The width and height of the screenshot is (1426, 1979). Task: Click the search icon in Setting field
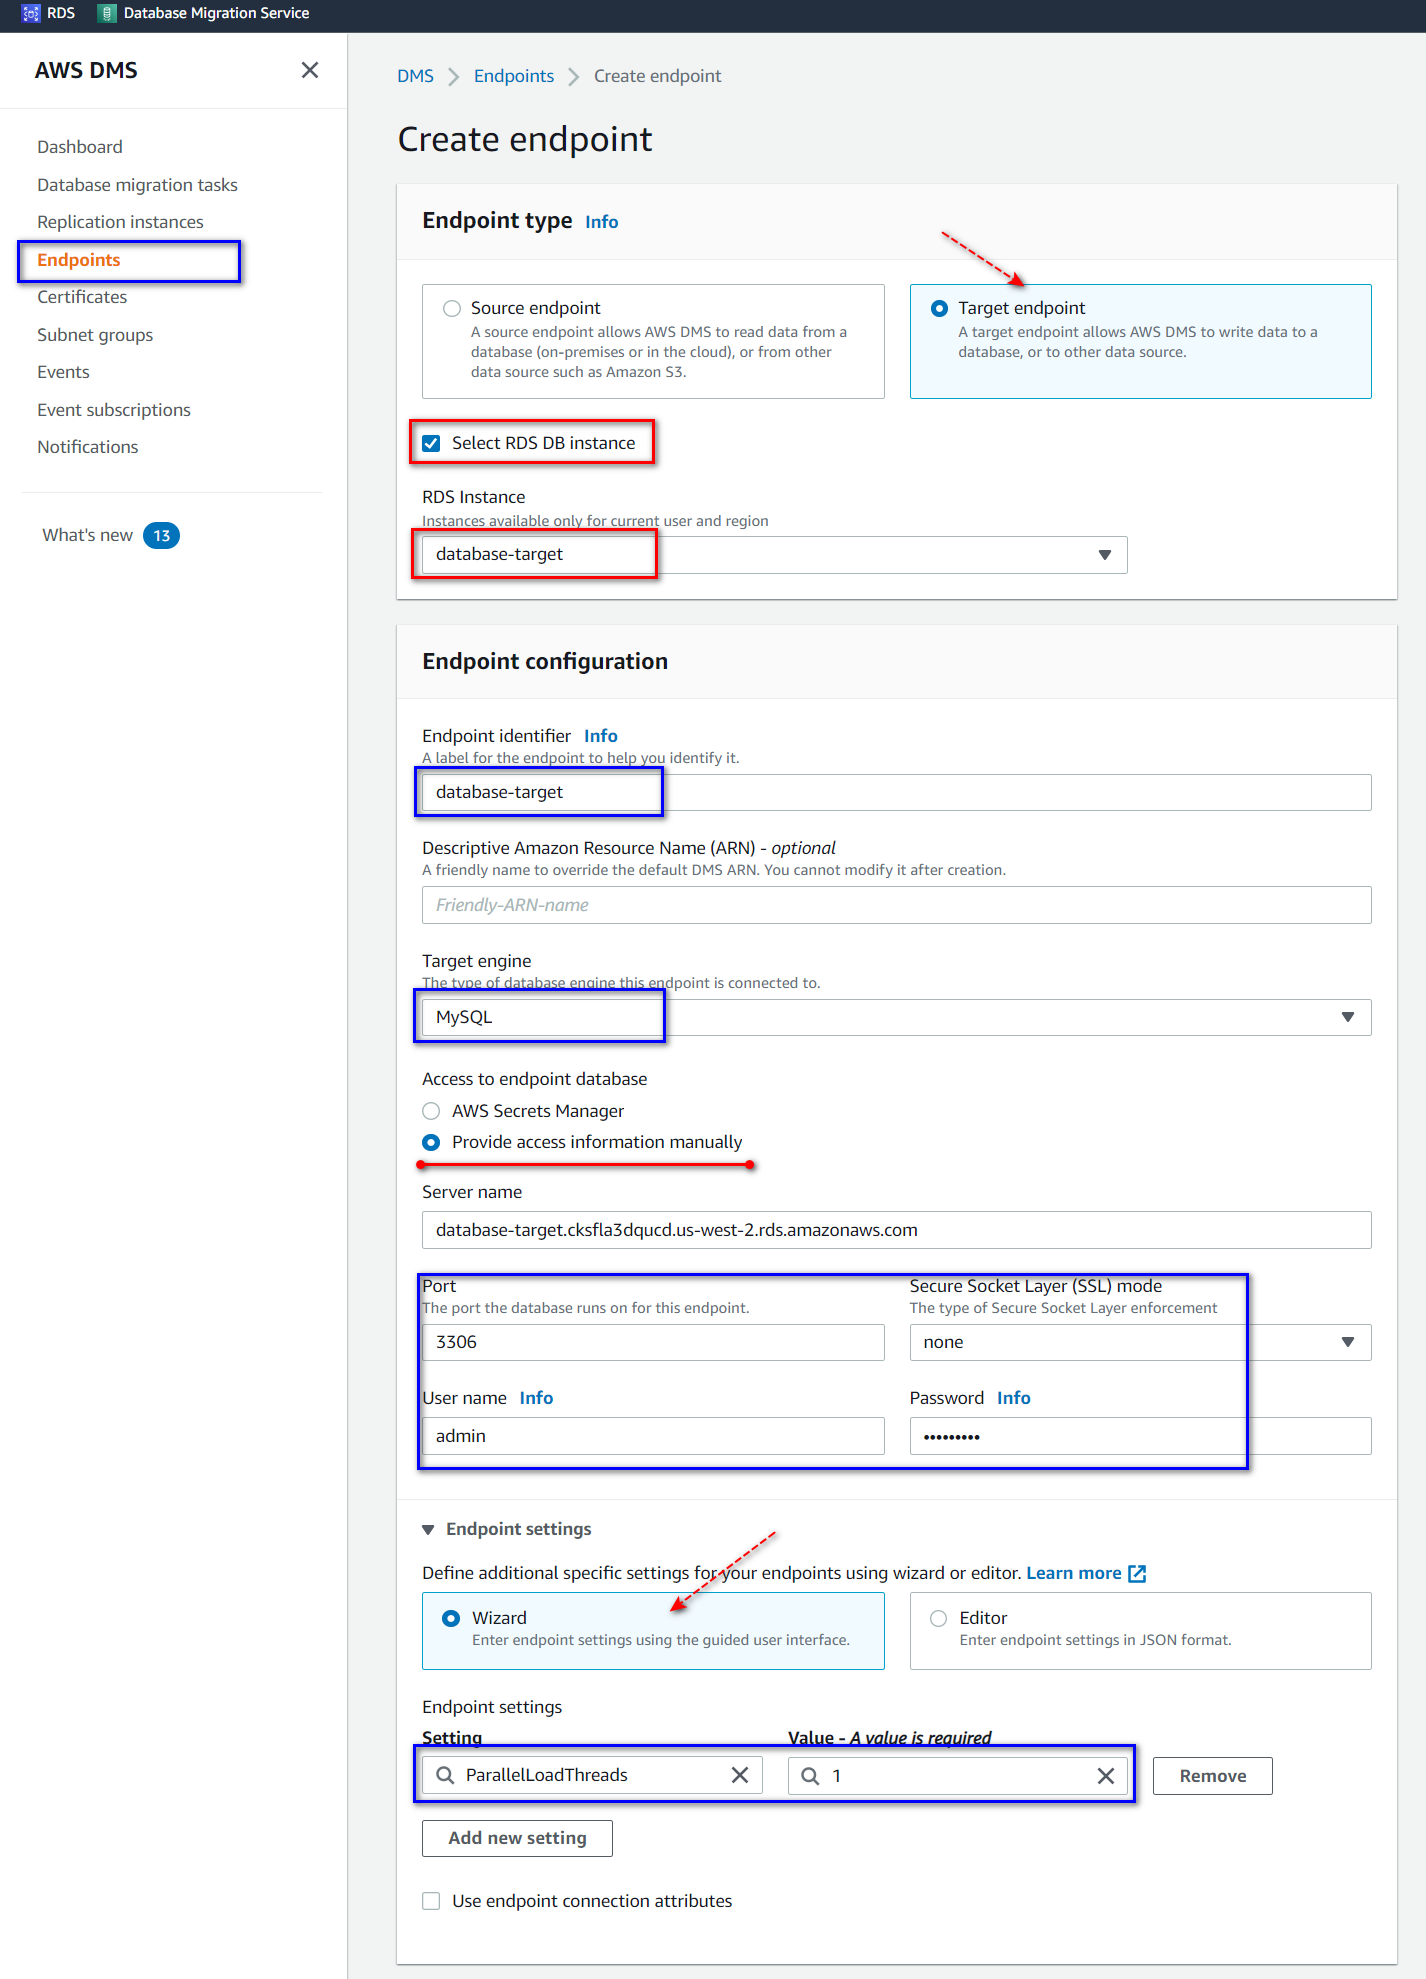[x=445, y=1775]
